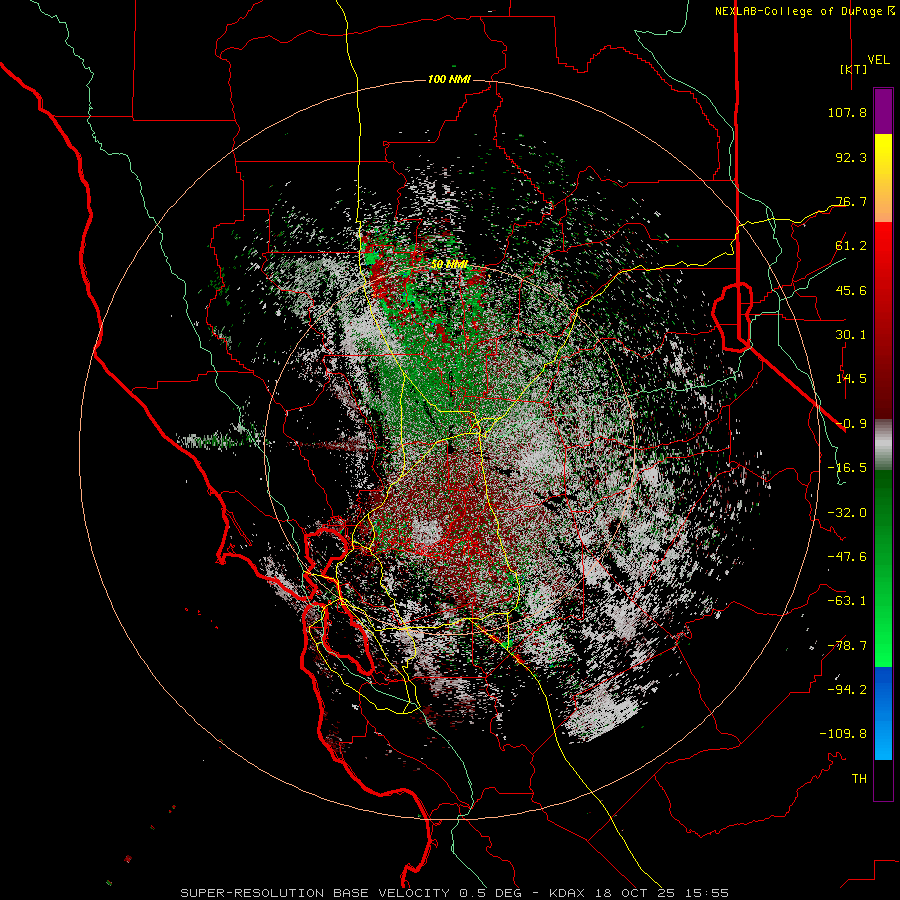Select the 14.5 scale value
The image size is (900, 900).
pos(851,379)
